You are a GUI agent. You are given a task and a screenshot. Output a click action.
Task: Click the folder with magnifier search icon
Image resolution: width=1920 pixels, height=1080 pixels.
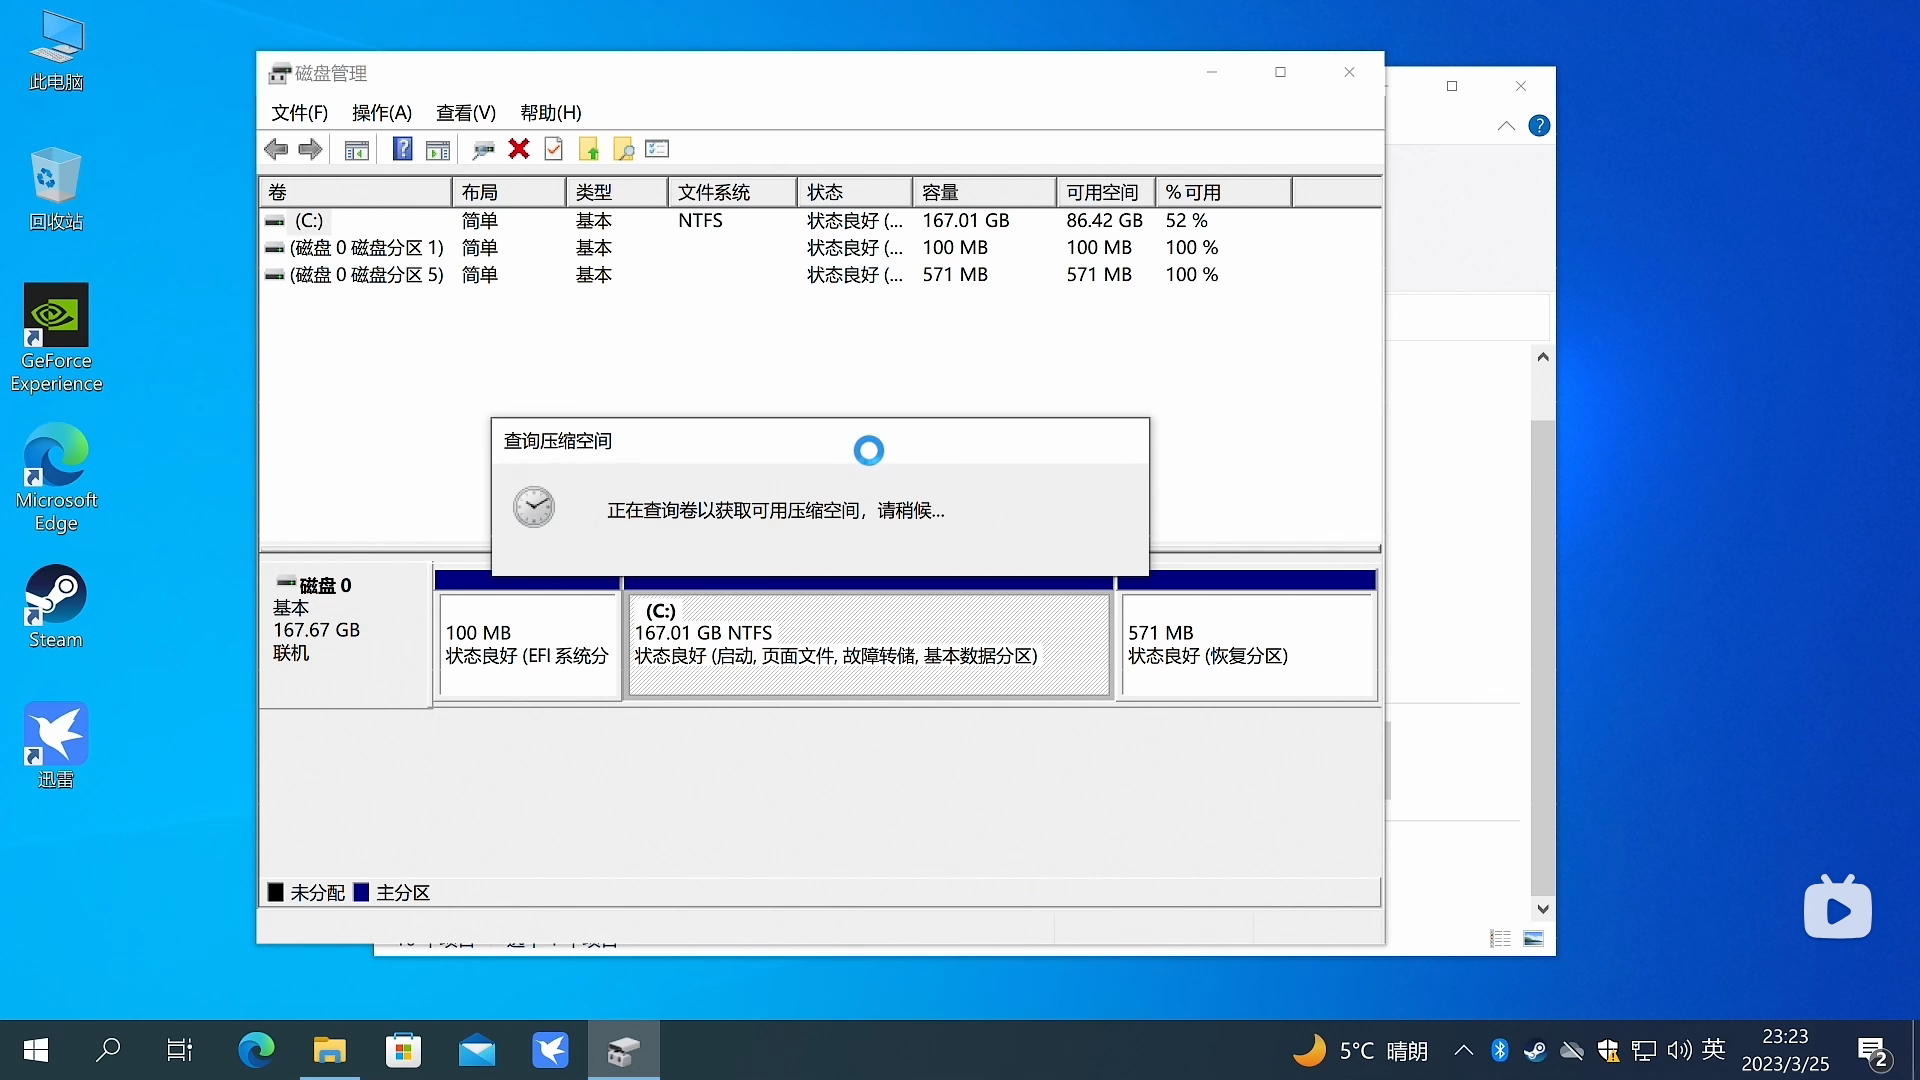pyautogui.click(x=623, y=150)
